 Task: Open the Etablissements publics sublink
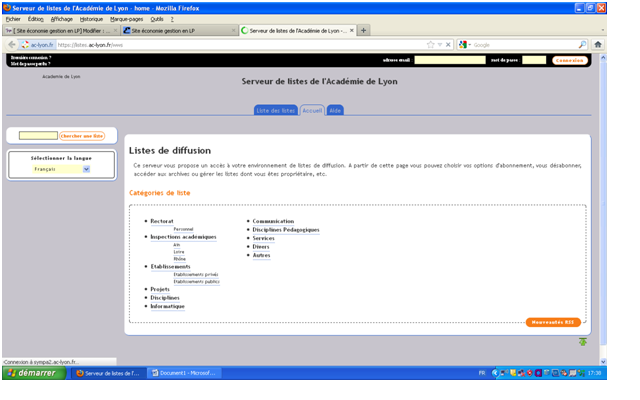[x=197, y=282]
